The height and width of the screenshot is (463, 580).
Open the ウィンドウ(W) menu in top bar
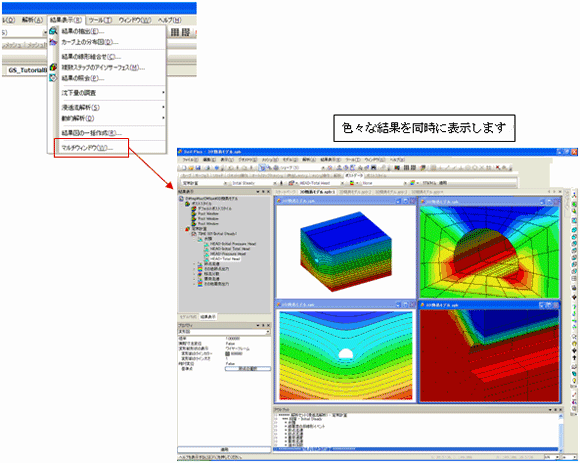135,20
